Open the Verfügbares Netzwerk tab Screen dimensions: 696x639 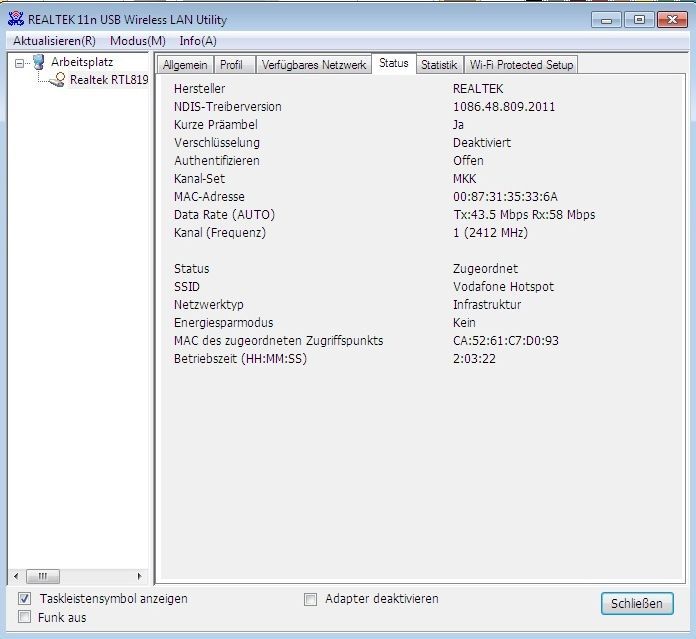(314, 65)
